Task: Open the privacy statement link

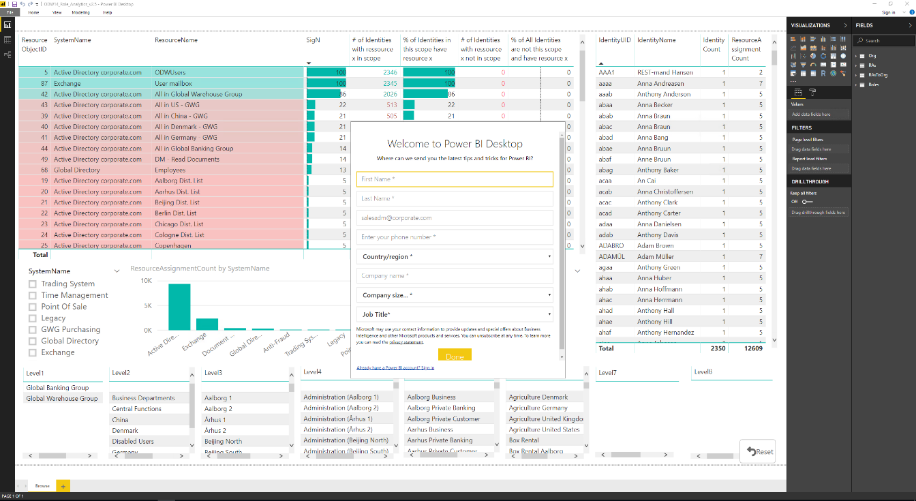Action: pos(406,342)
